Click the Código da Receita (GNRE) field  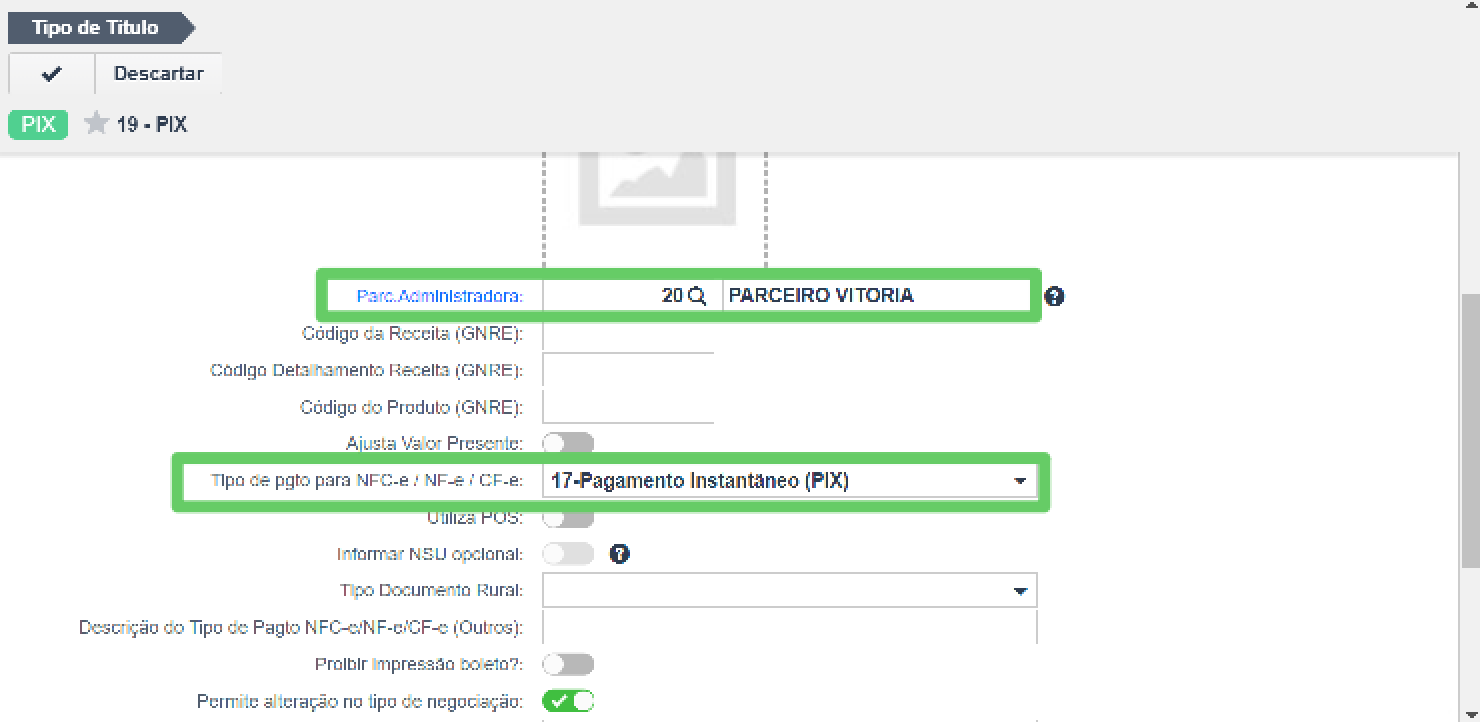tap(628, 334)
